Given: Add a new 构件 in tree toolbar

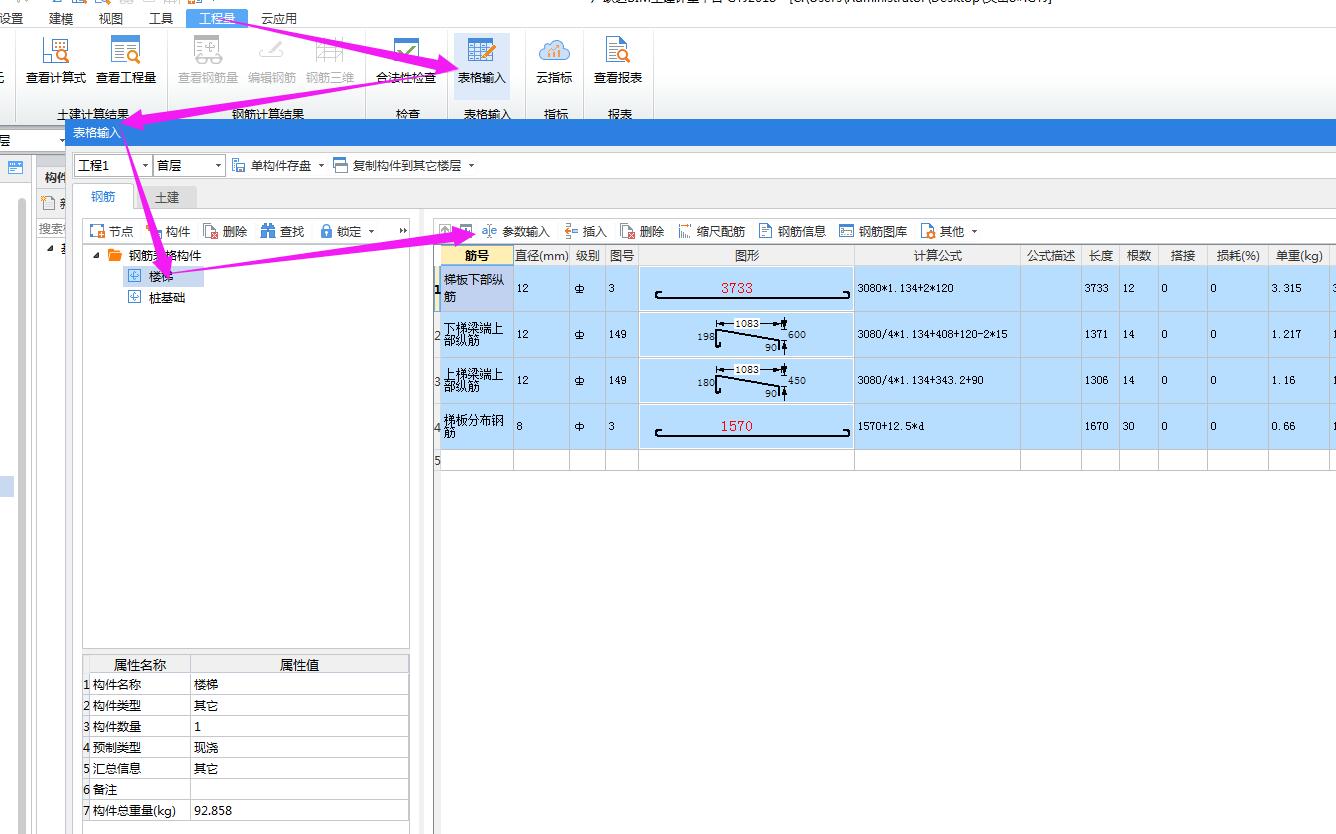Looking at the screenshot, I should [x=168, y=231].
